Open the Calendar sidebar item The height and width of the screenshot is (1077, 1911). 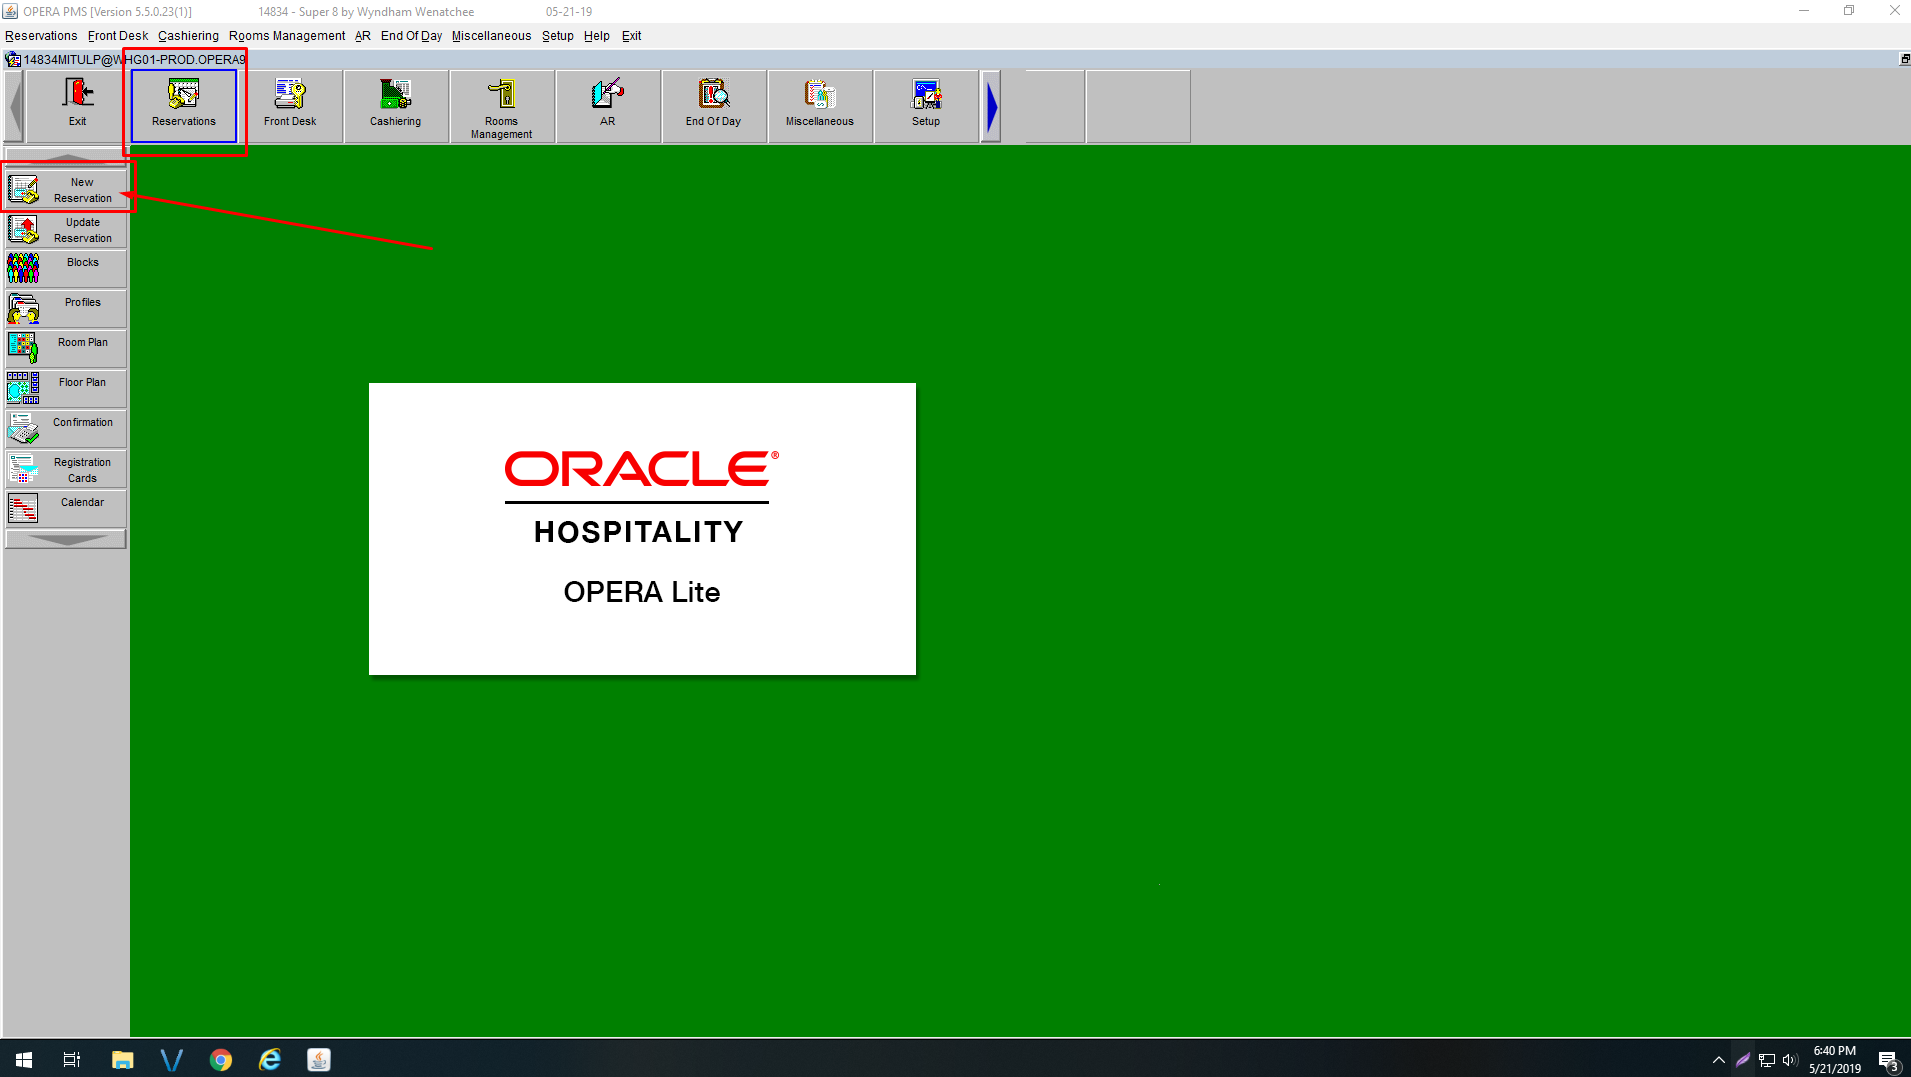click(67, 509)
